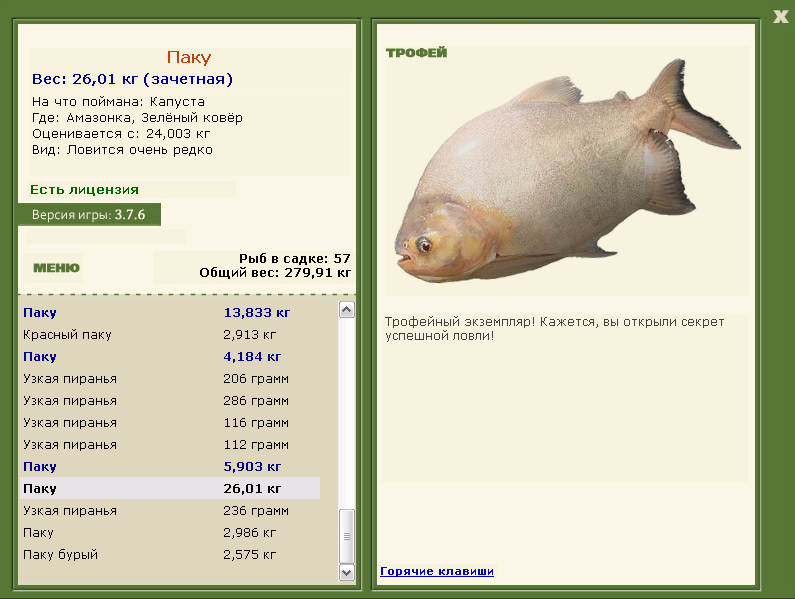The image size is (795, 599).
Task: Click the ТРОФЕЙ heading
Action: pyautogui.click(x=416, y=53)
